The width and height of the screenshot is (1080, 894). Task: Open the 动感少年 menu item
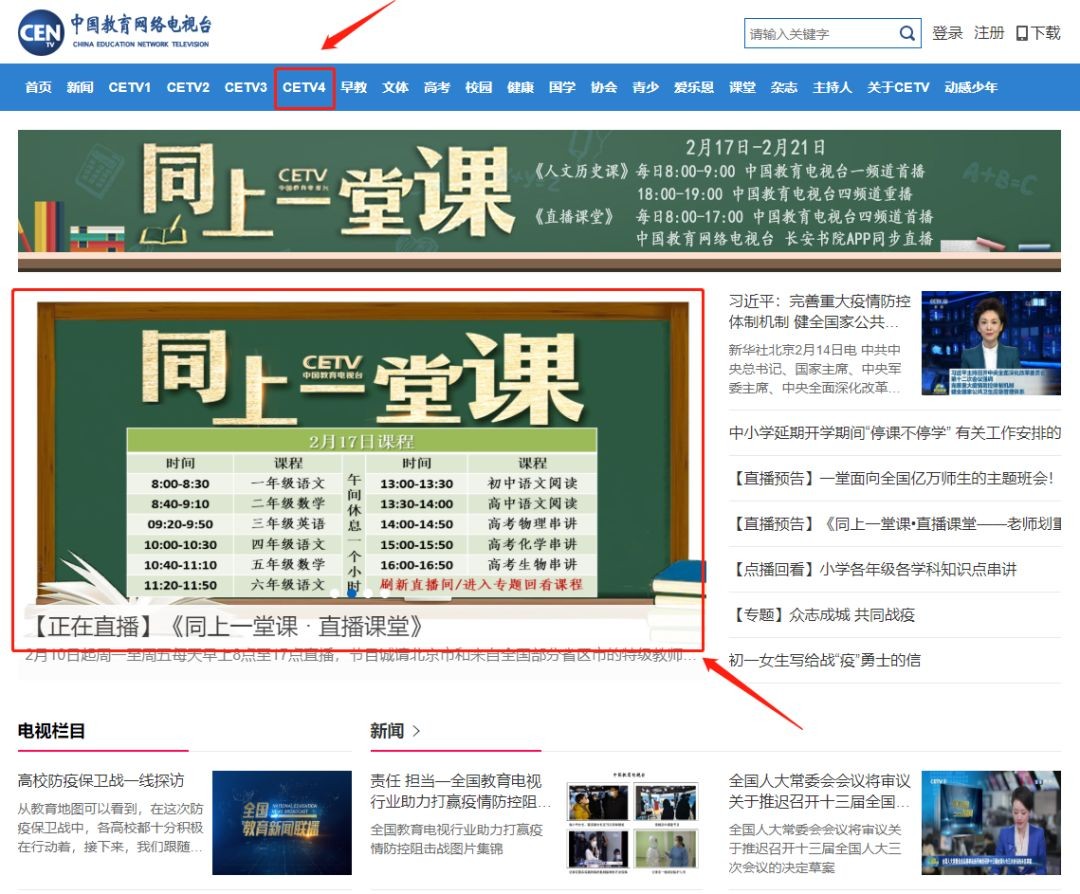pyautogui.click(x=971, y=87)
